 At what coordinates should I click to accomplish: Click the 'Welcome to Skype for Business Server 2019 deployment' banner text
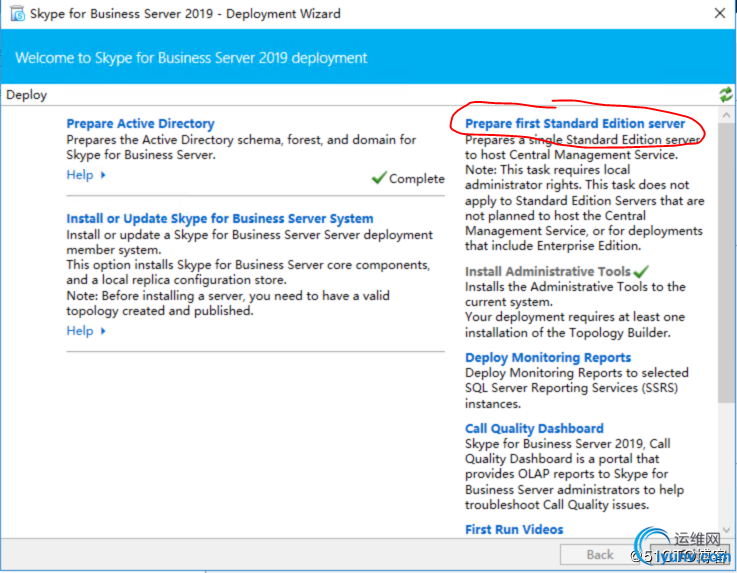[191, 58]
